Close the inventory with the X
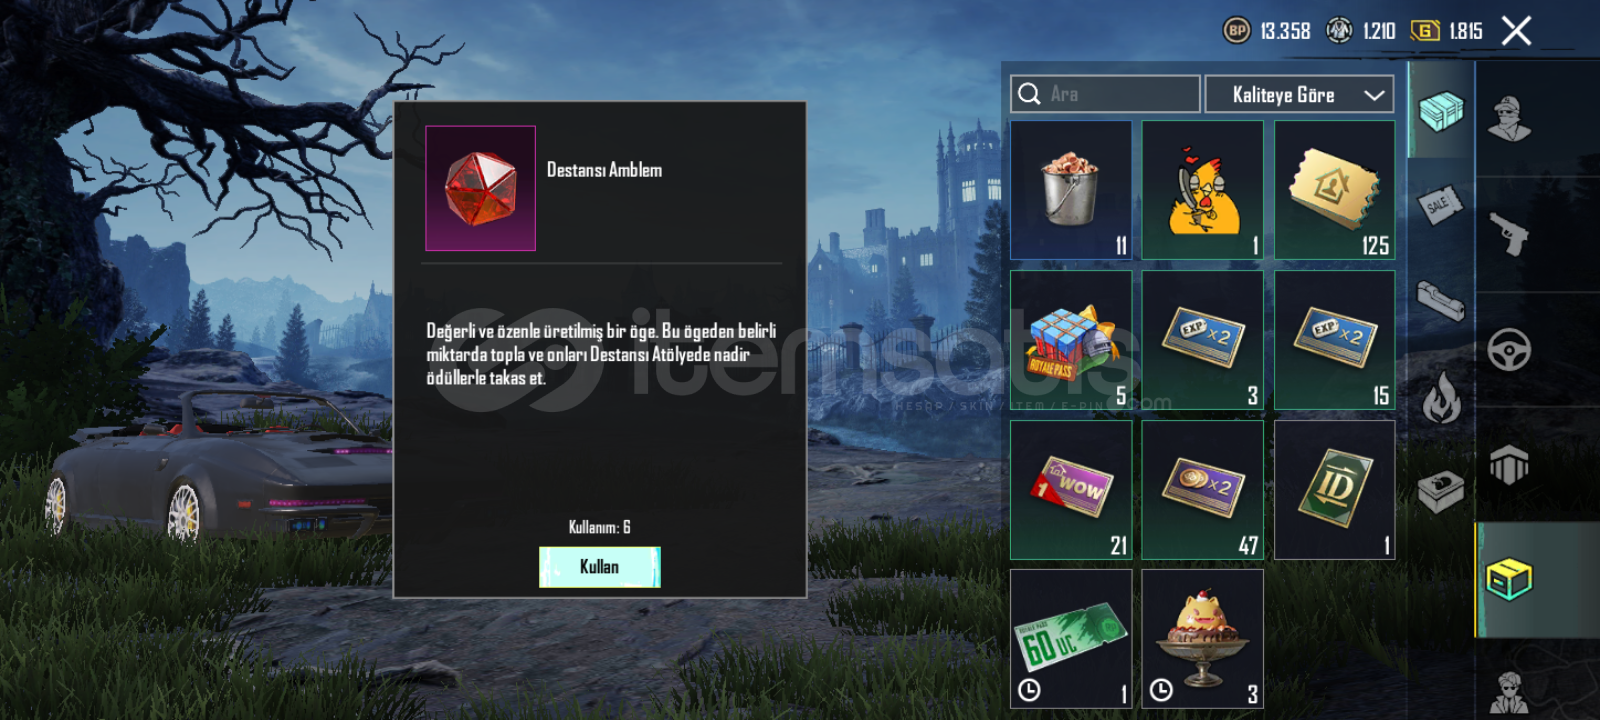Screen dimensions: 1600x720 pyautogui.click(x=1516, y=31)
